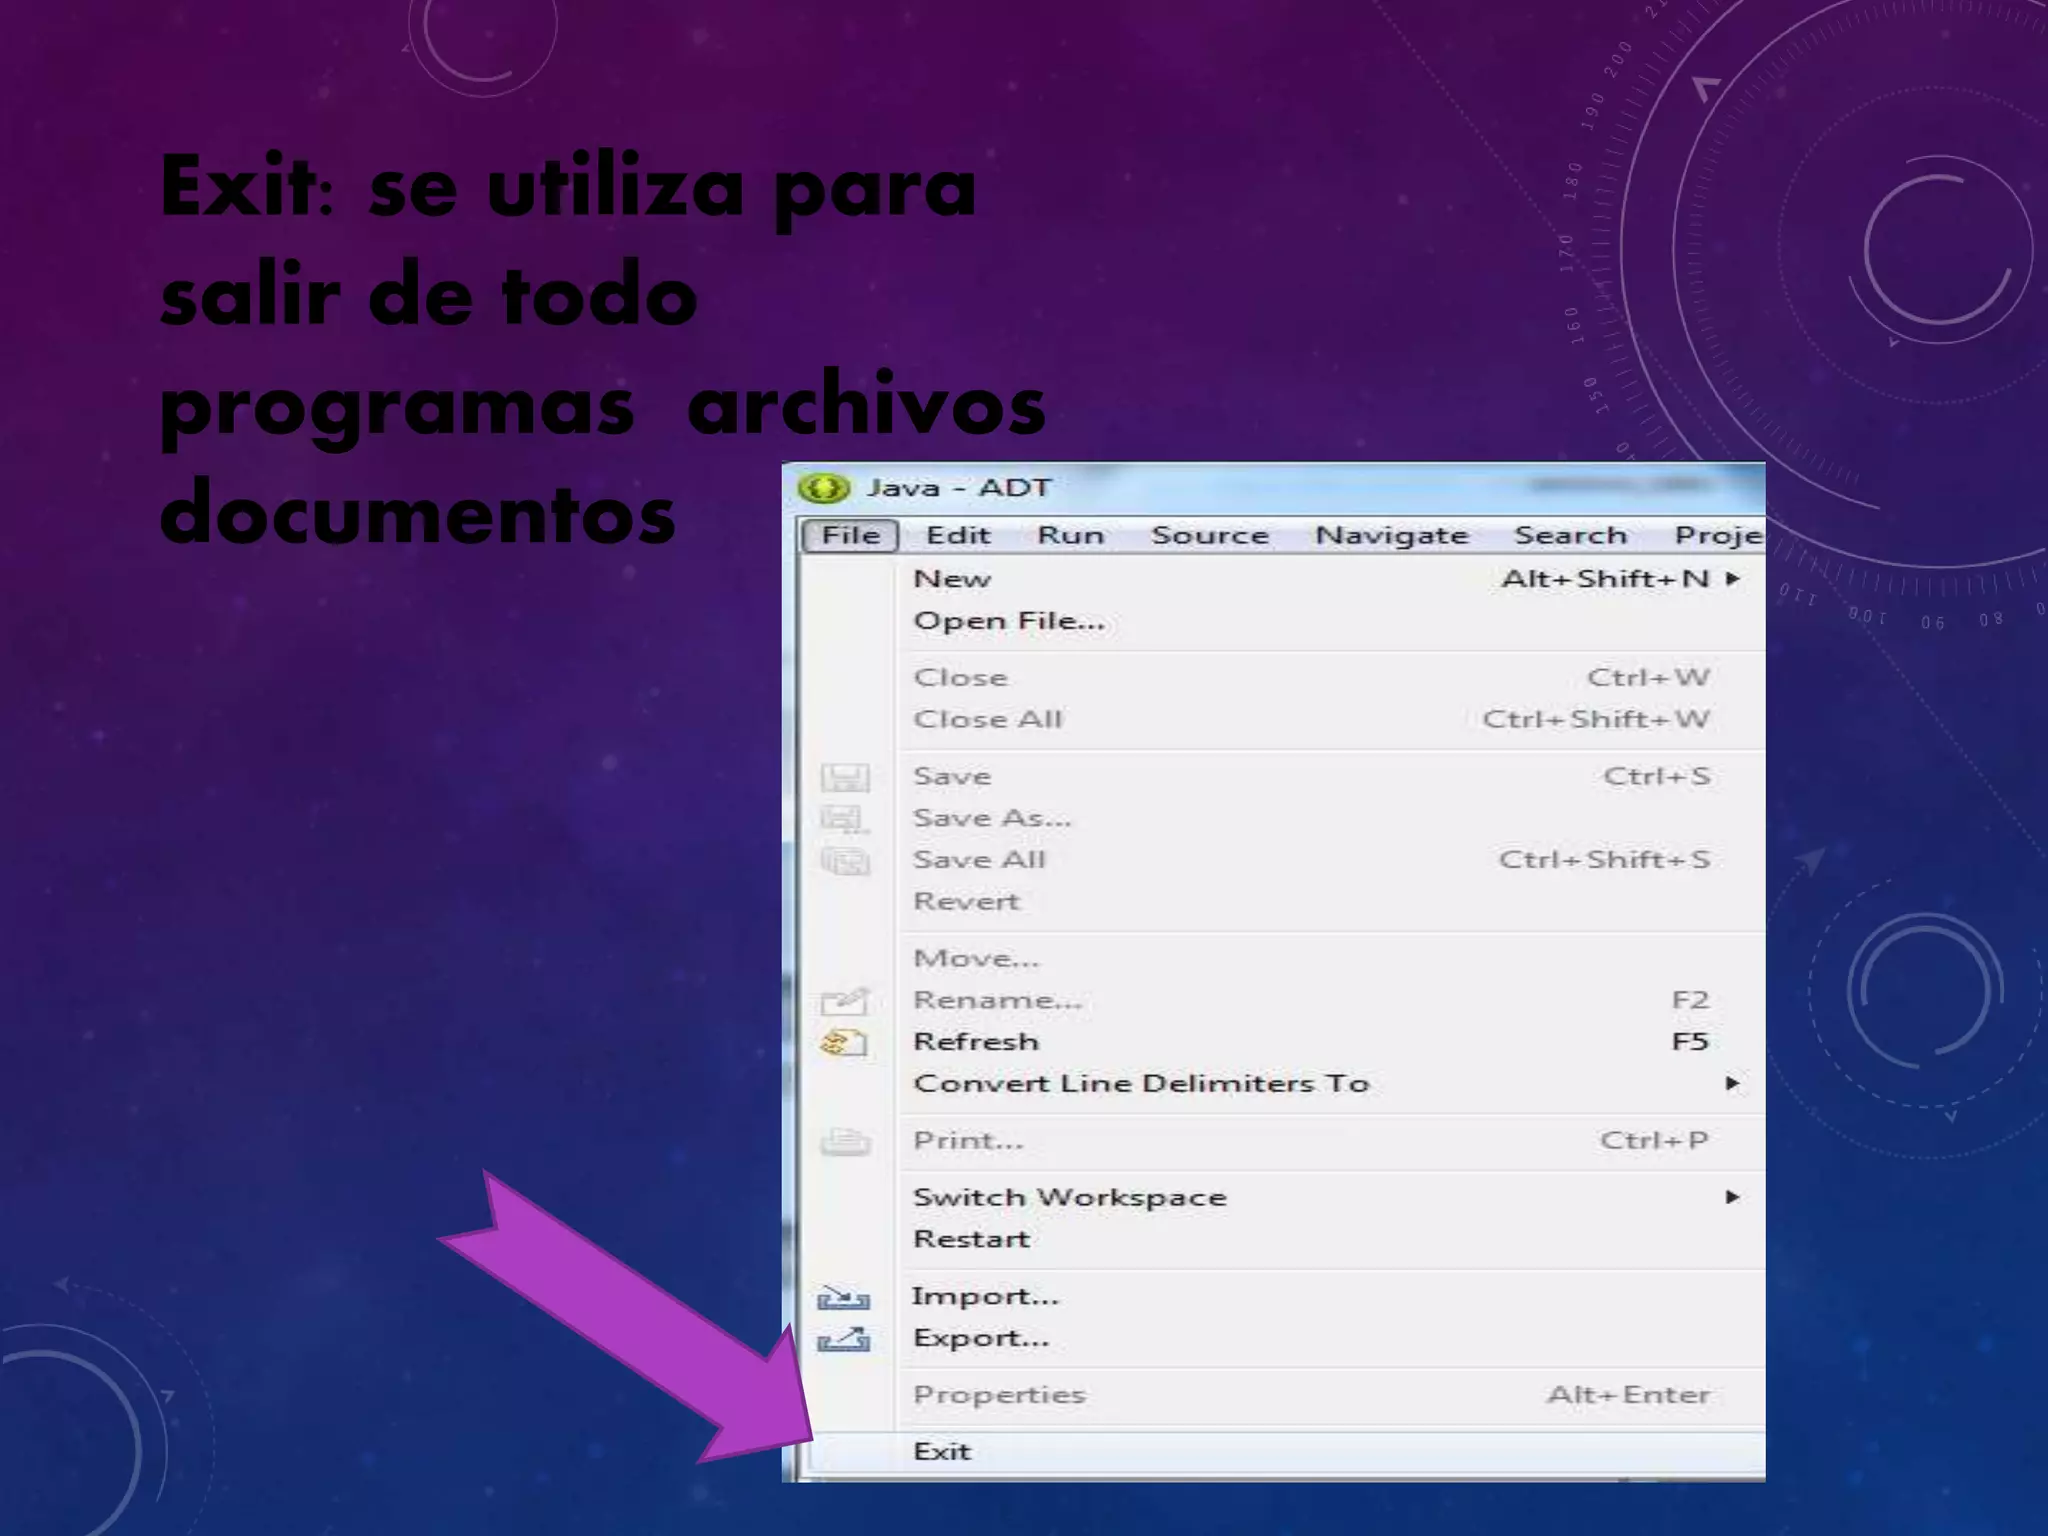The height and width of the screenshot is (1536, 2048).
Task: Click the Import icon
Action: (x=844, y=1298)
